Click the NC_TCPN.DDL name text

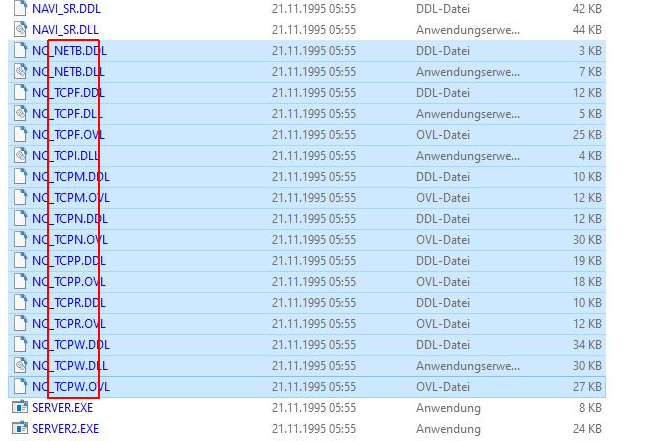tap(70, 219)
